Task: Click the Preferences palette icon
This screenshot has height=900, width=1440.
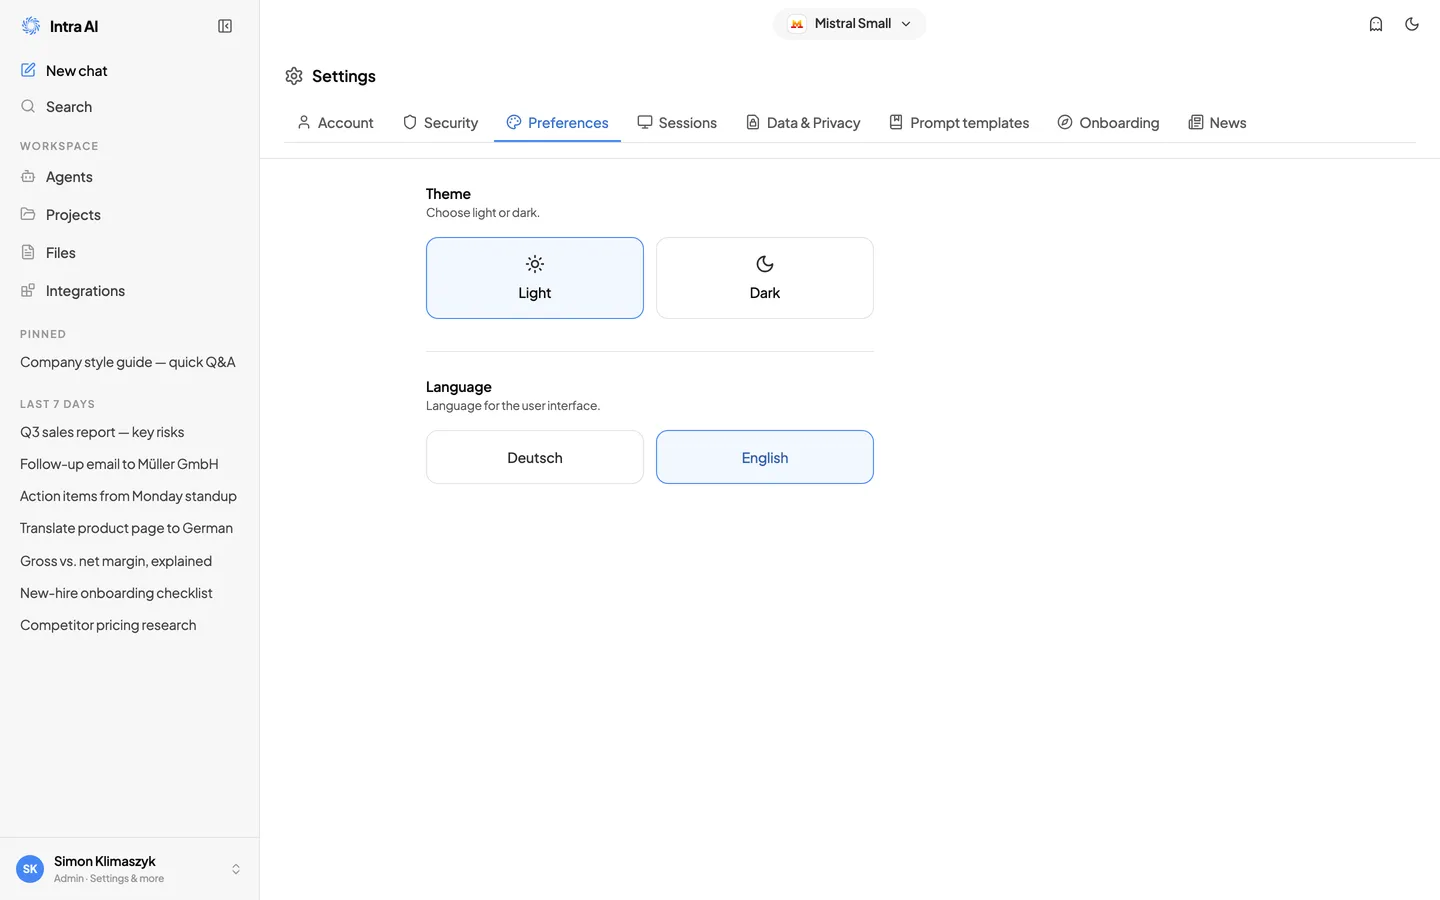Action: pos(514,122)
